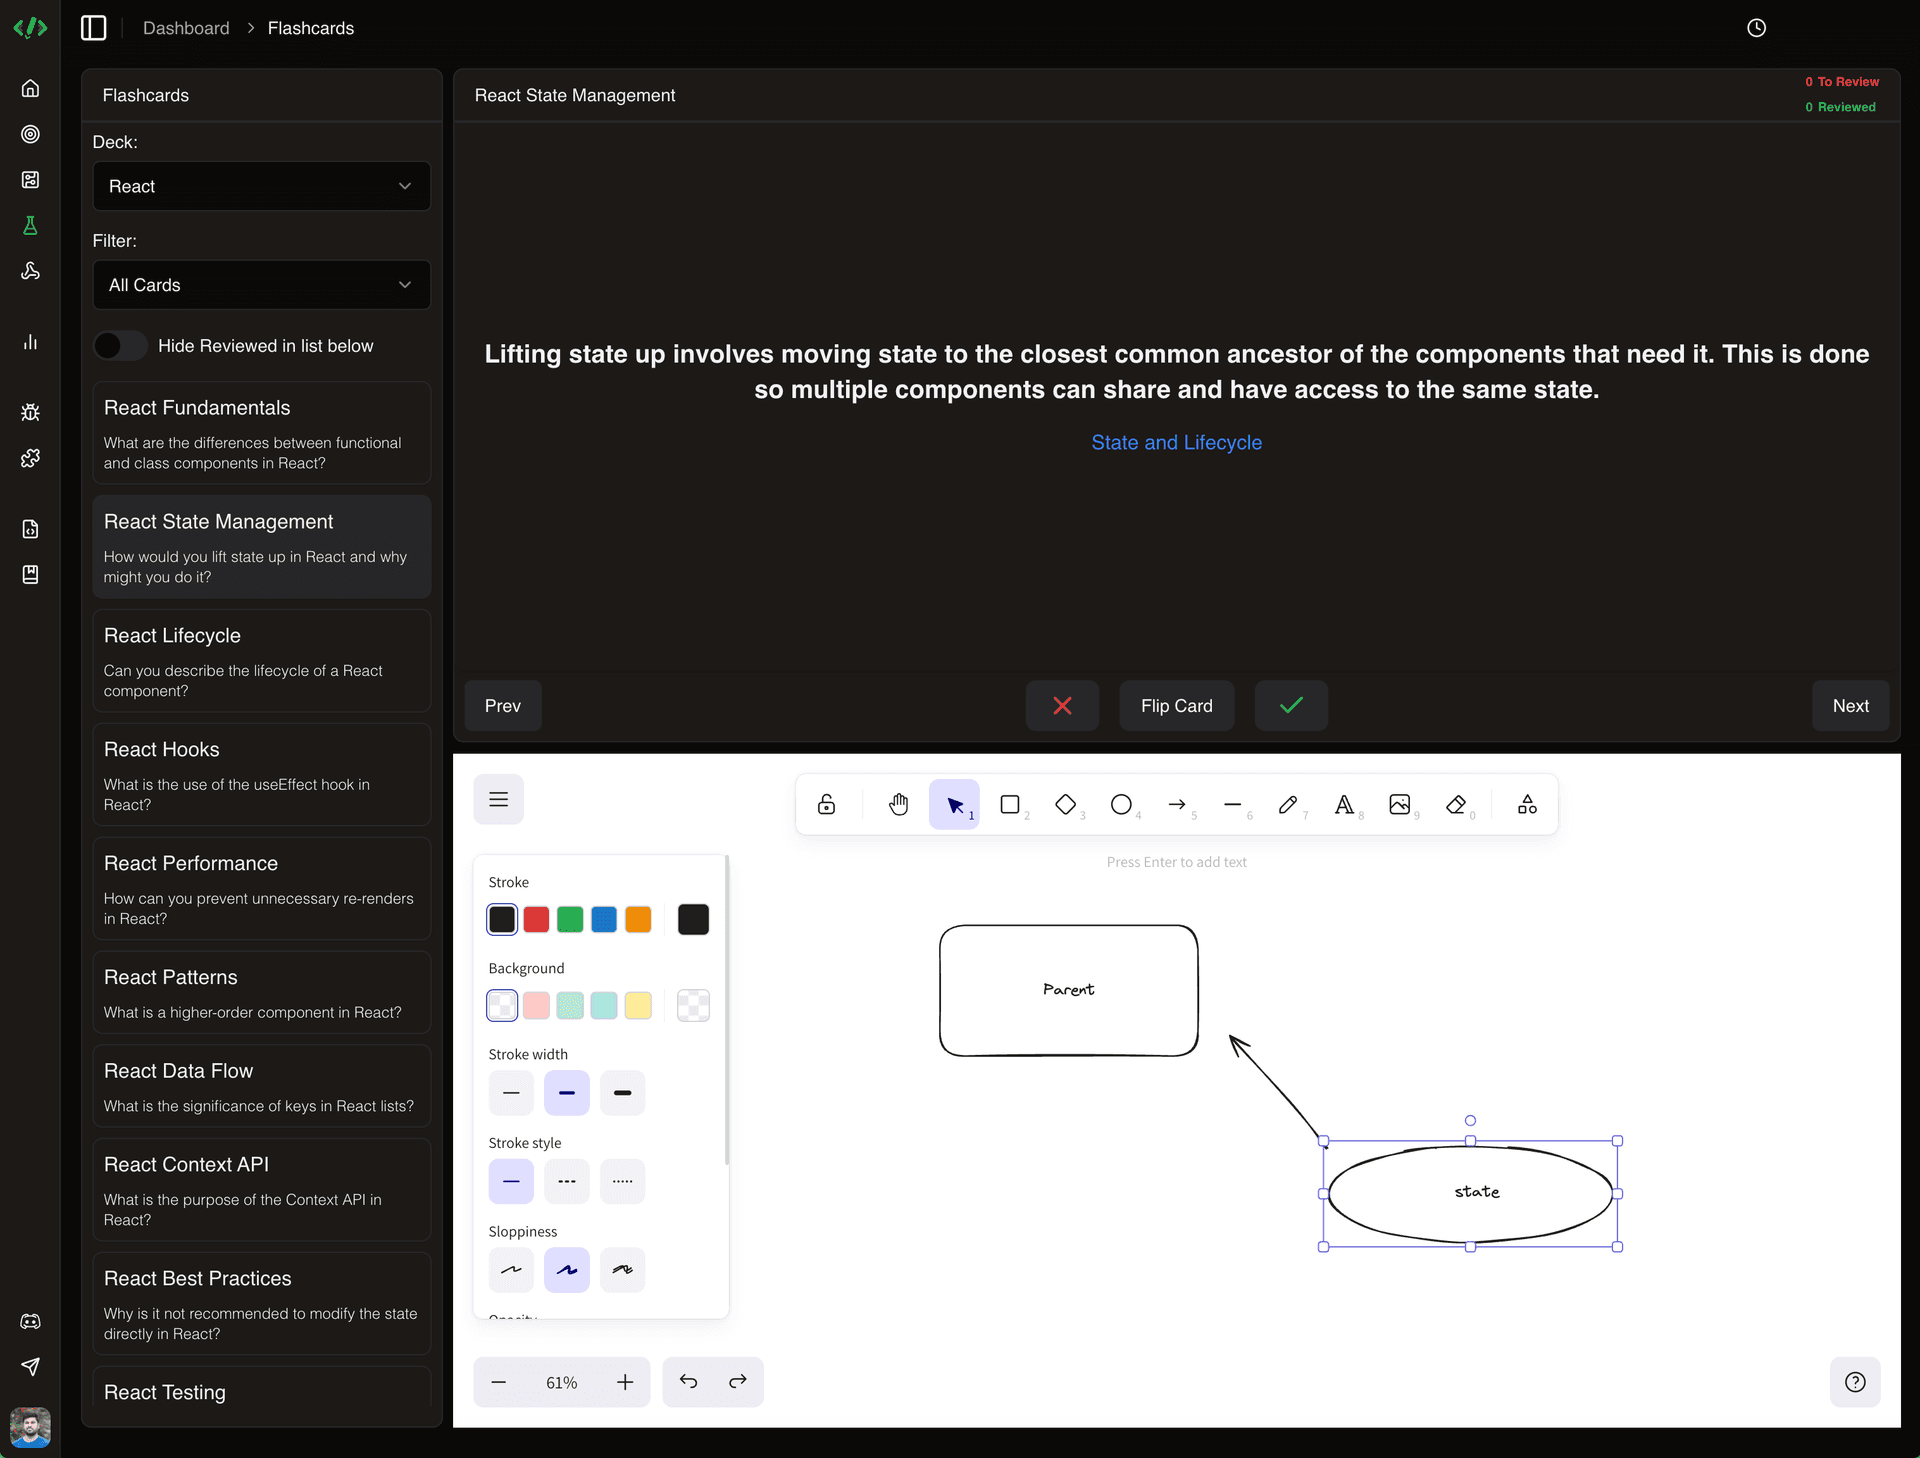Select the black stroke color swatch
This screenshot has height=1458, width=1920.
pos(502,919)
